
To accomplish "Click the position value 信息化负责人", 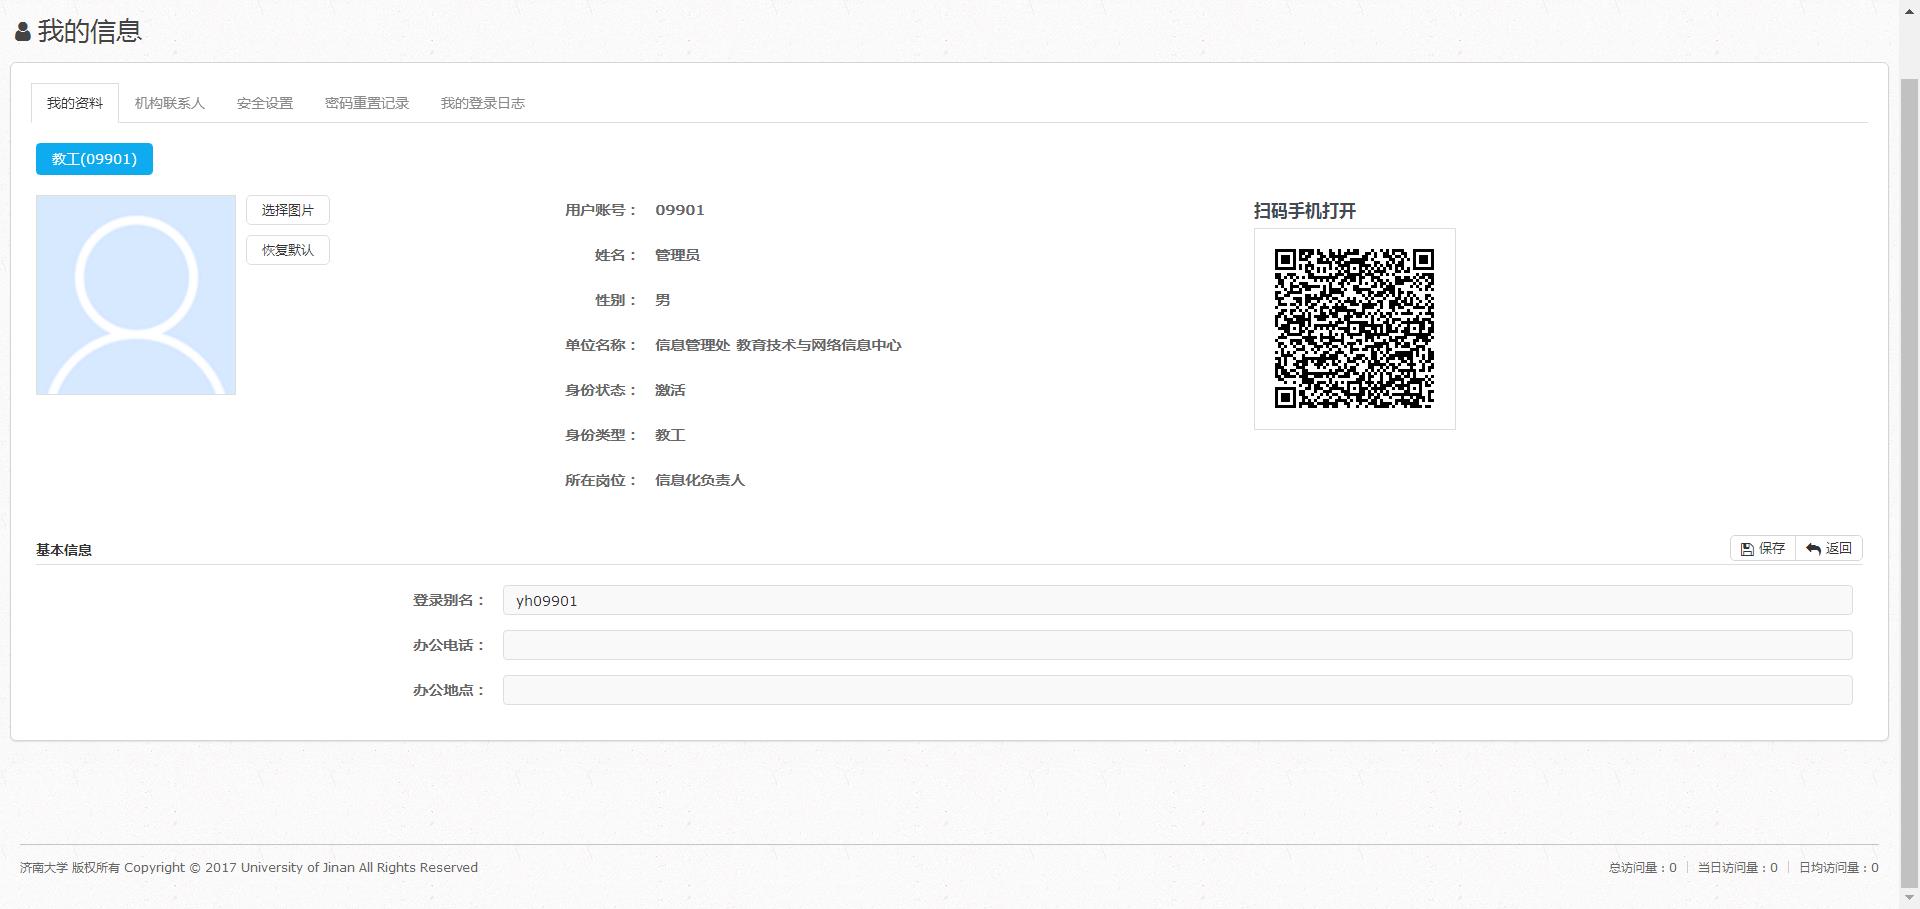I will (x=700, y=480).
